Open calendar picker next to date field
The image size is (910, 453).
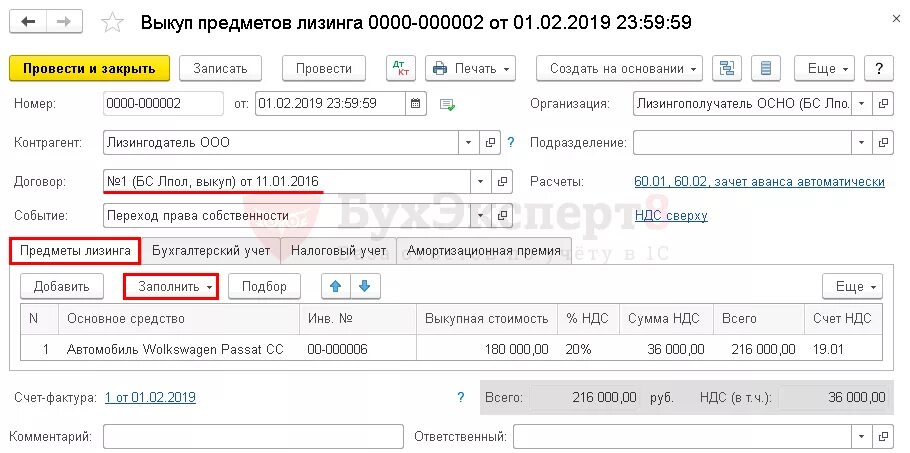point(416,104)
